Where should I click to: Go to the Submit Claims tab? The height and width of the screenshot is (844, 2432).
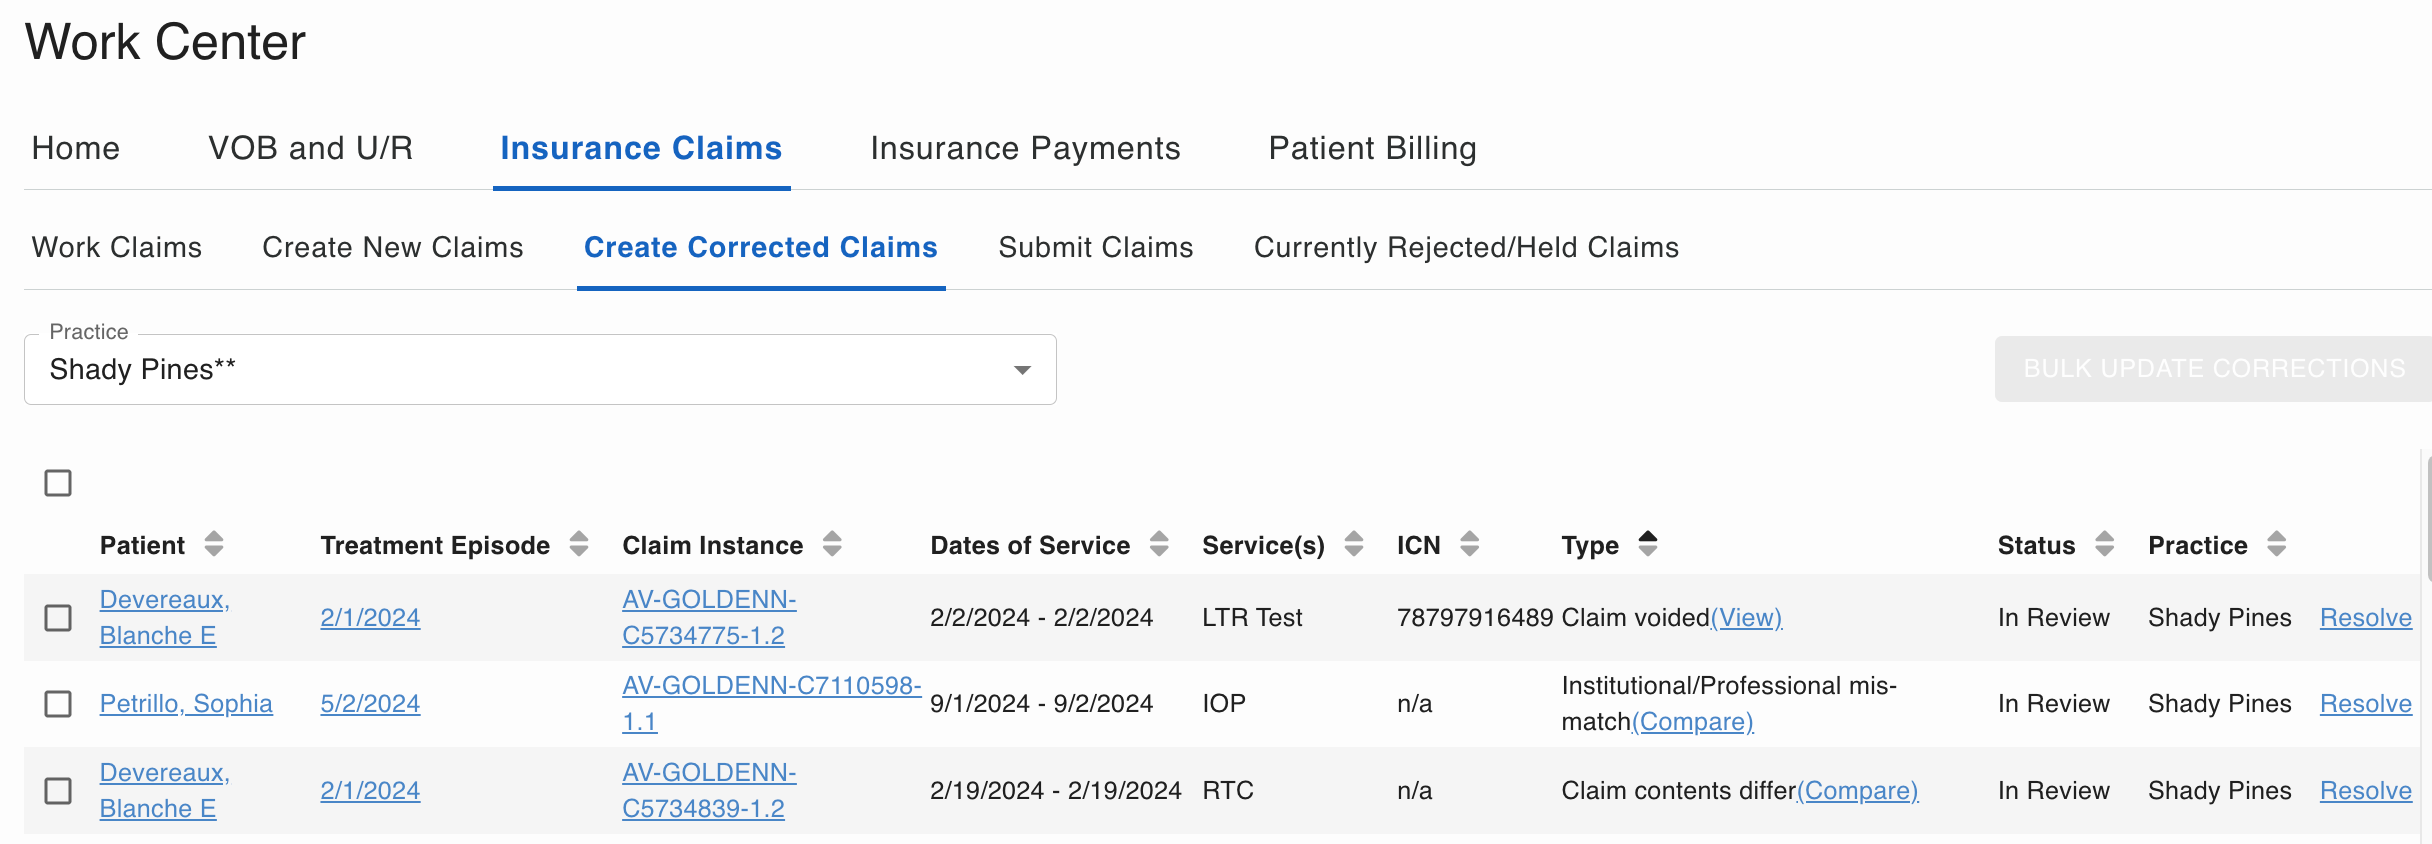point(1096,247)
